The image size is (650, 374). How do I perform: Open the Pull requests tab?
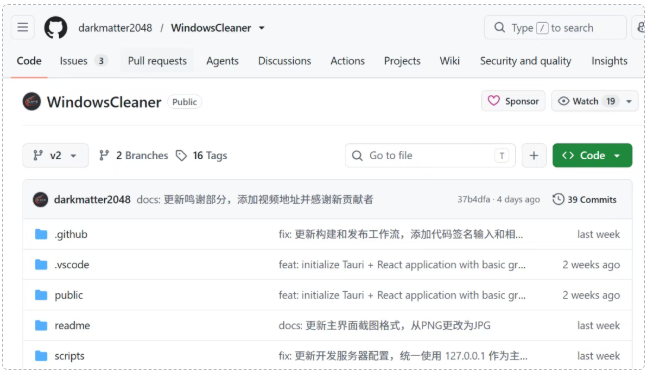tap(157, 61)
